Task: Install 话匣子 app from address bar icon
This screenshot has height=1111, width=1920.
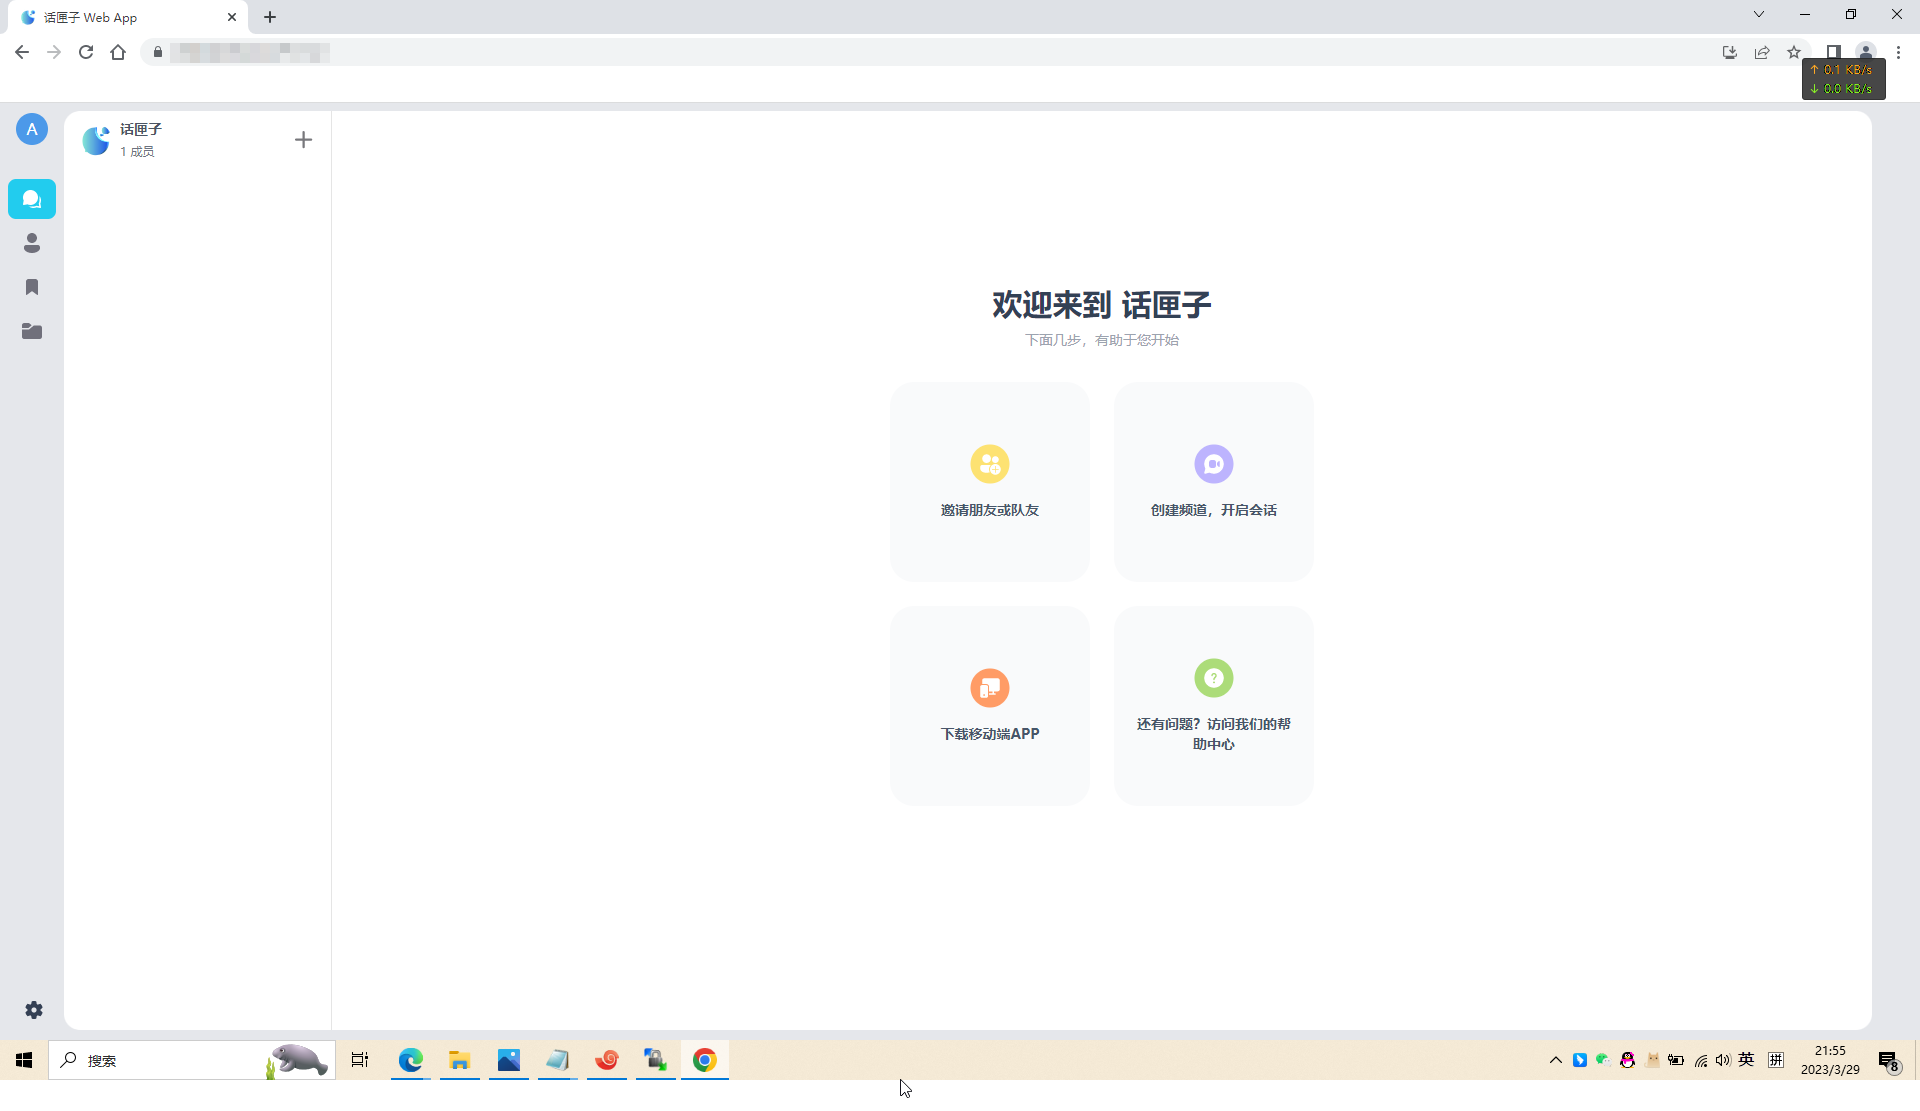Action: point(1729,52)
